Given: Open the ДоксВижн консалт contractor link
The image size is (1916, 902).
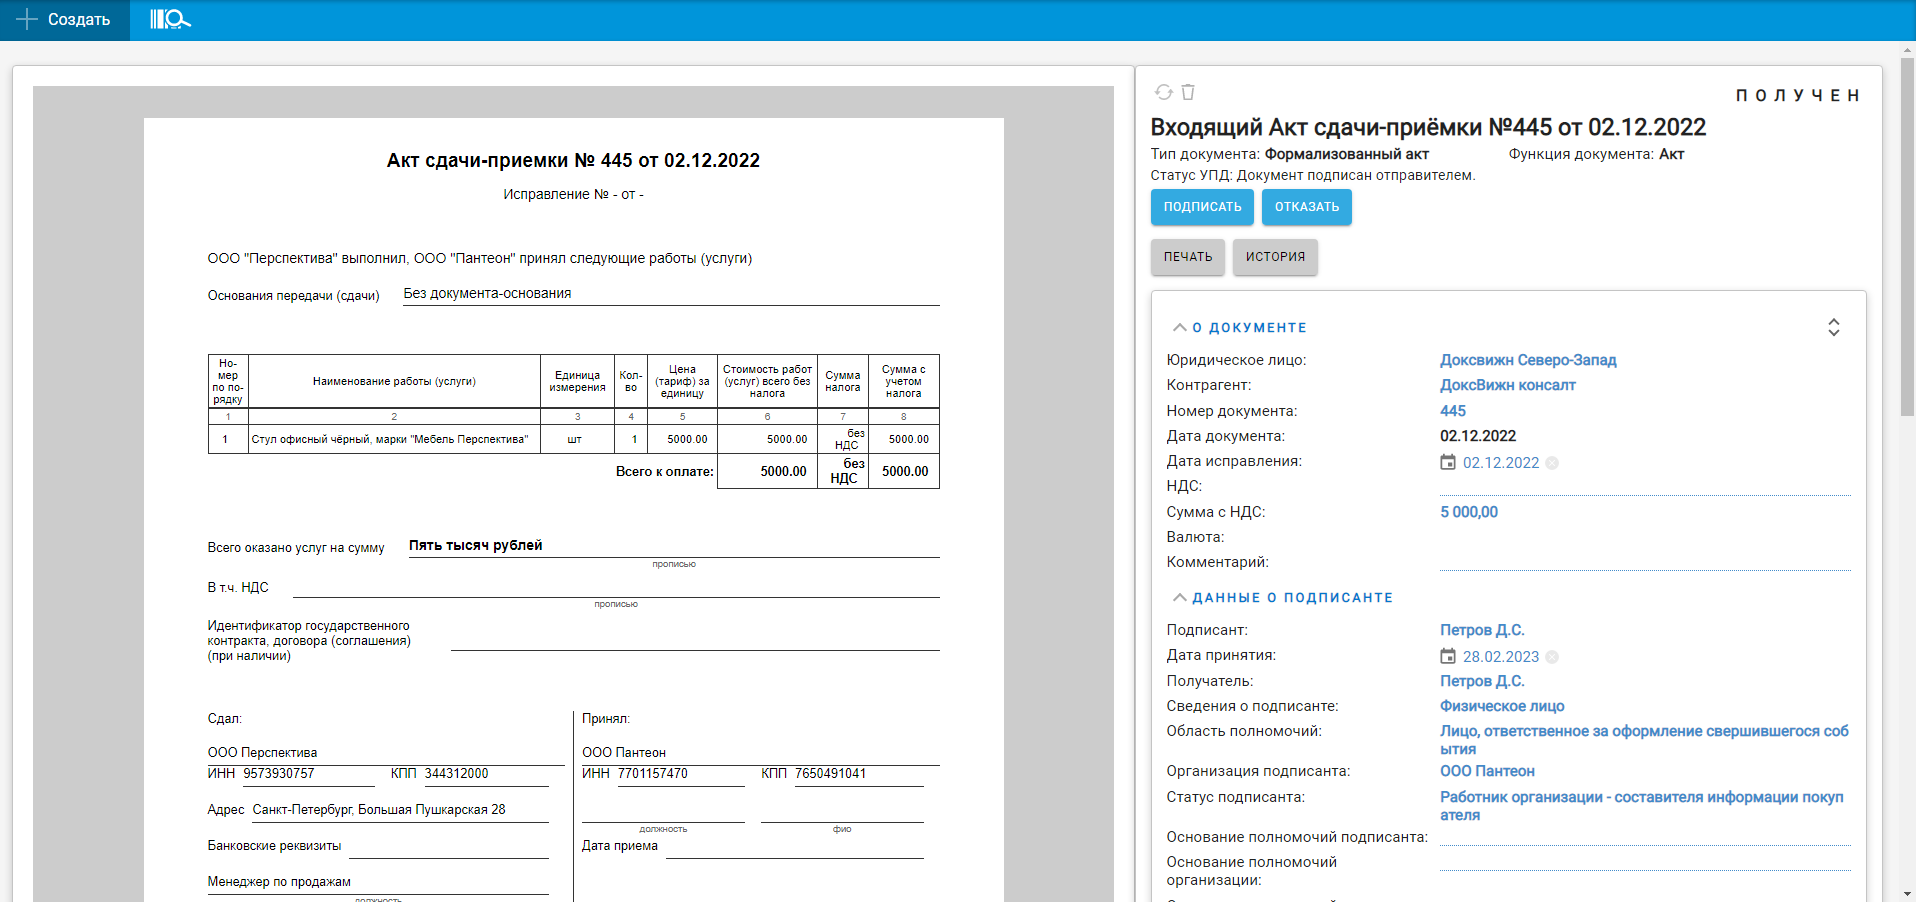Looking at the screenshot, I should click(x=1507, y=385).
